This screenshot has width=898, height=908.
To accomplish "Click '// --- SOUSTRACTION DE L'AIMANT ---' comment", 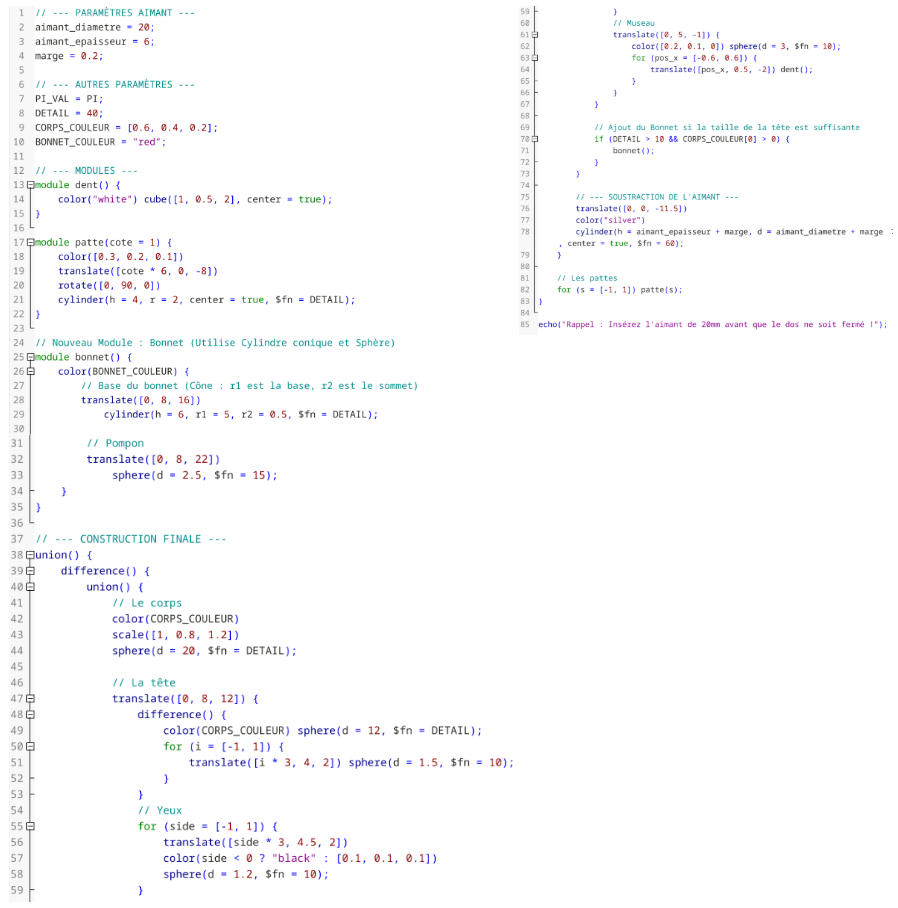I will tap(657, 197).
